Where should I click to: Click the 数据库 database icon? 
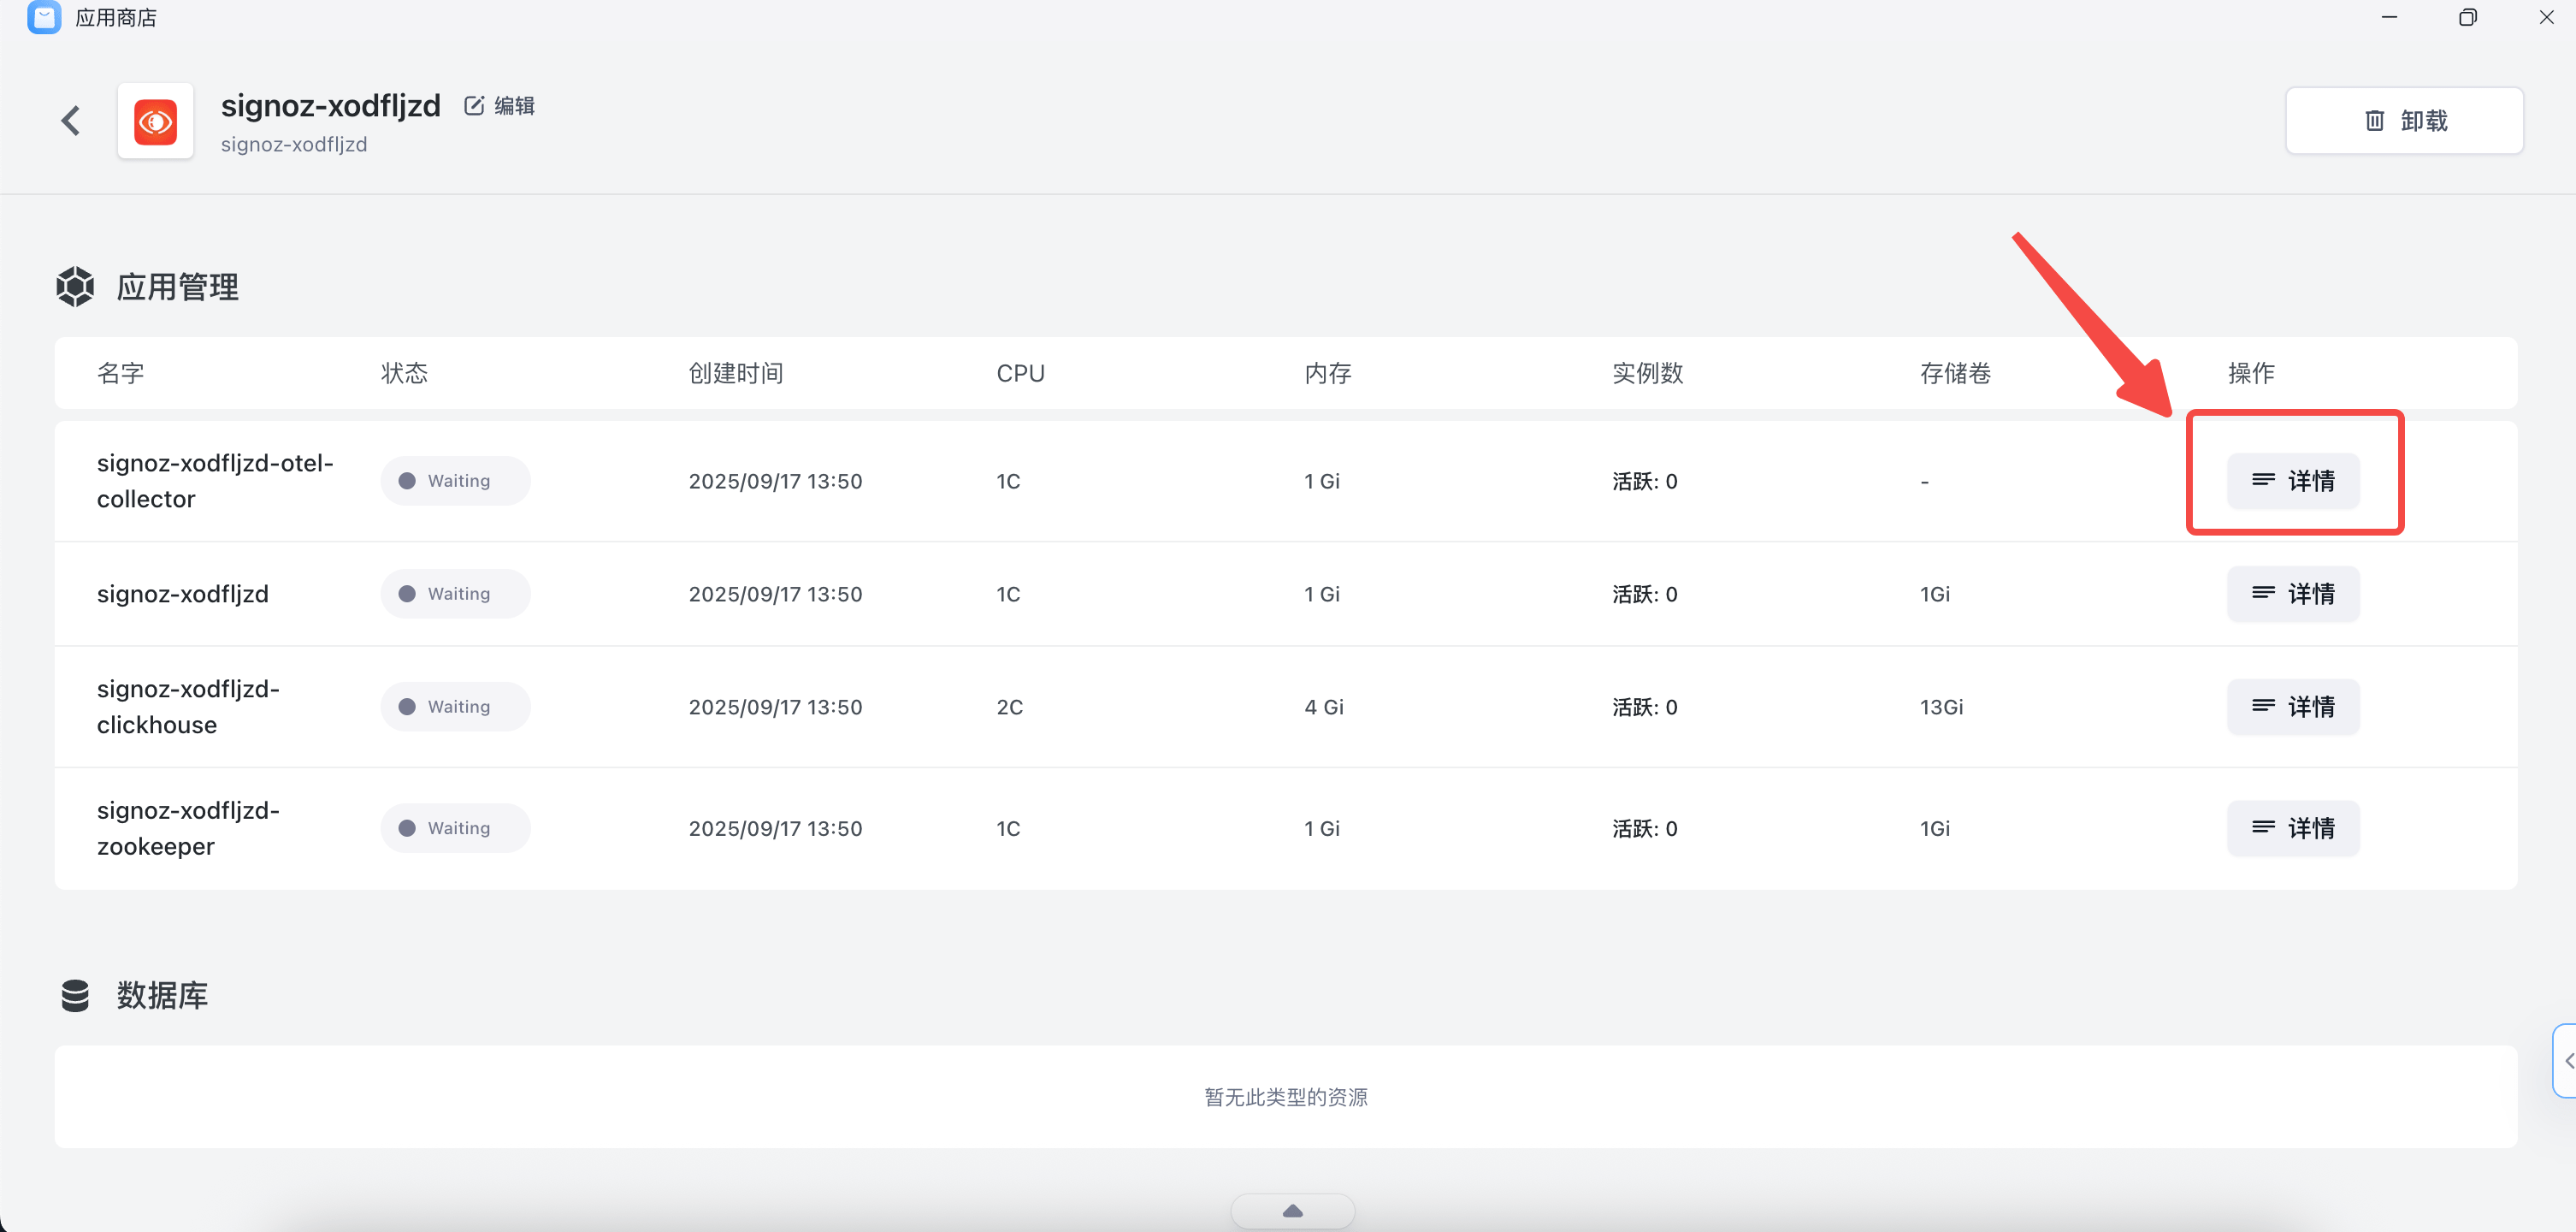[75, 995]
